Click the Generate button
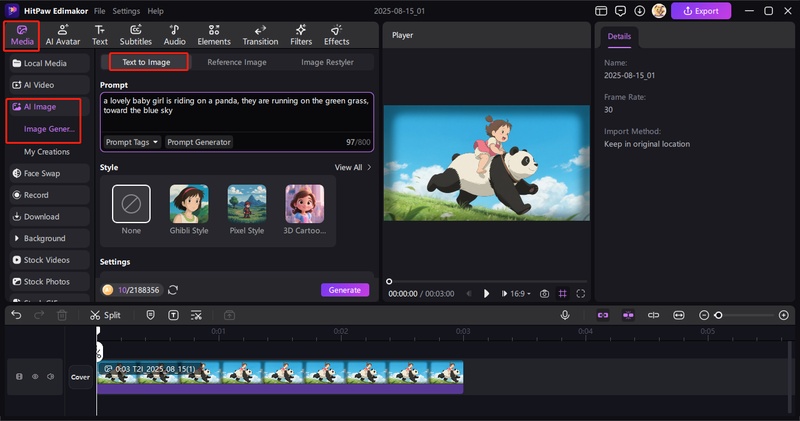This screenshot has height=421, width=800. 345,290
